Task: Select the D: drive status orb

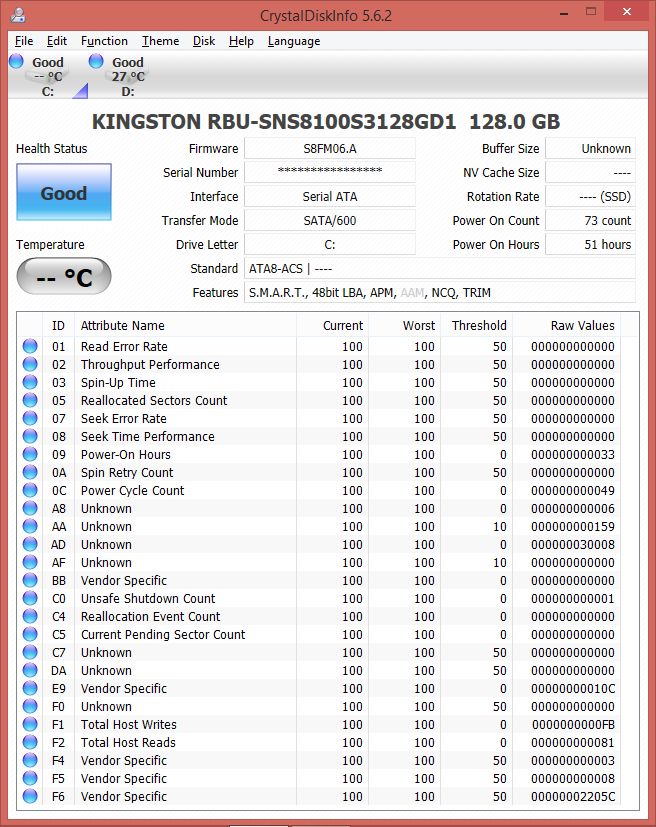Action: 96,61
